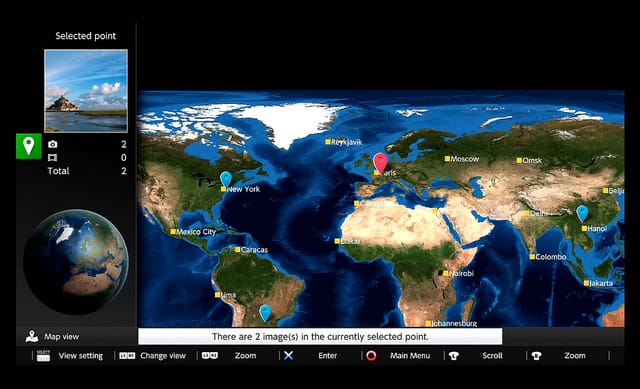This screenshot has width=640, height=389.
Task: Click the blue X Enter icon
Action: [289, 356]
